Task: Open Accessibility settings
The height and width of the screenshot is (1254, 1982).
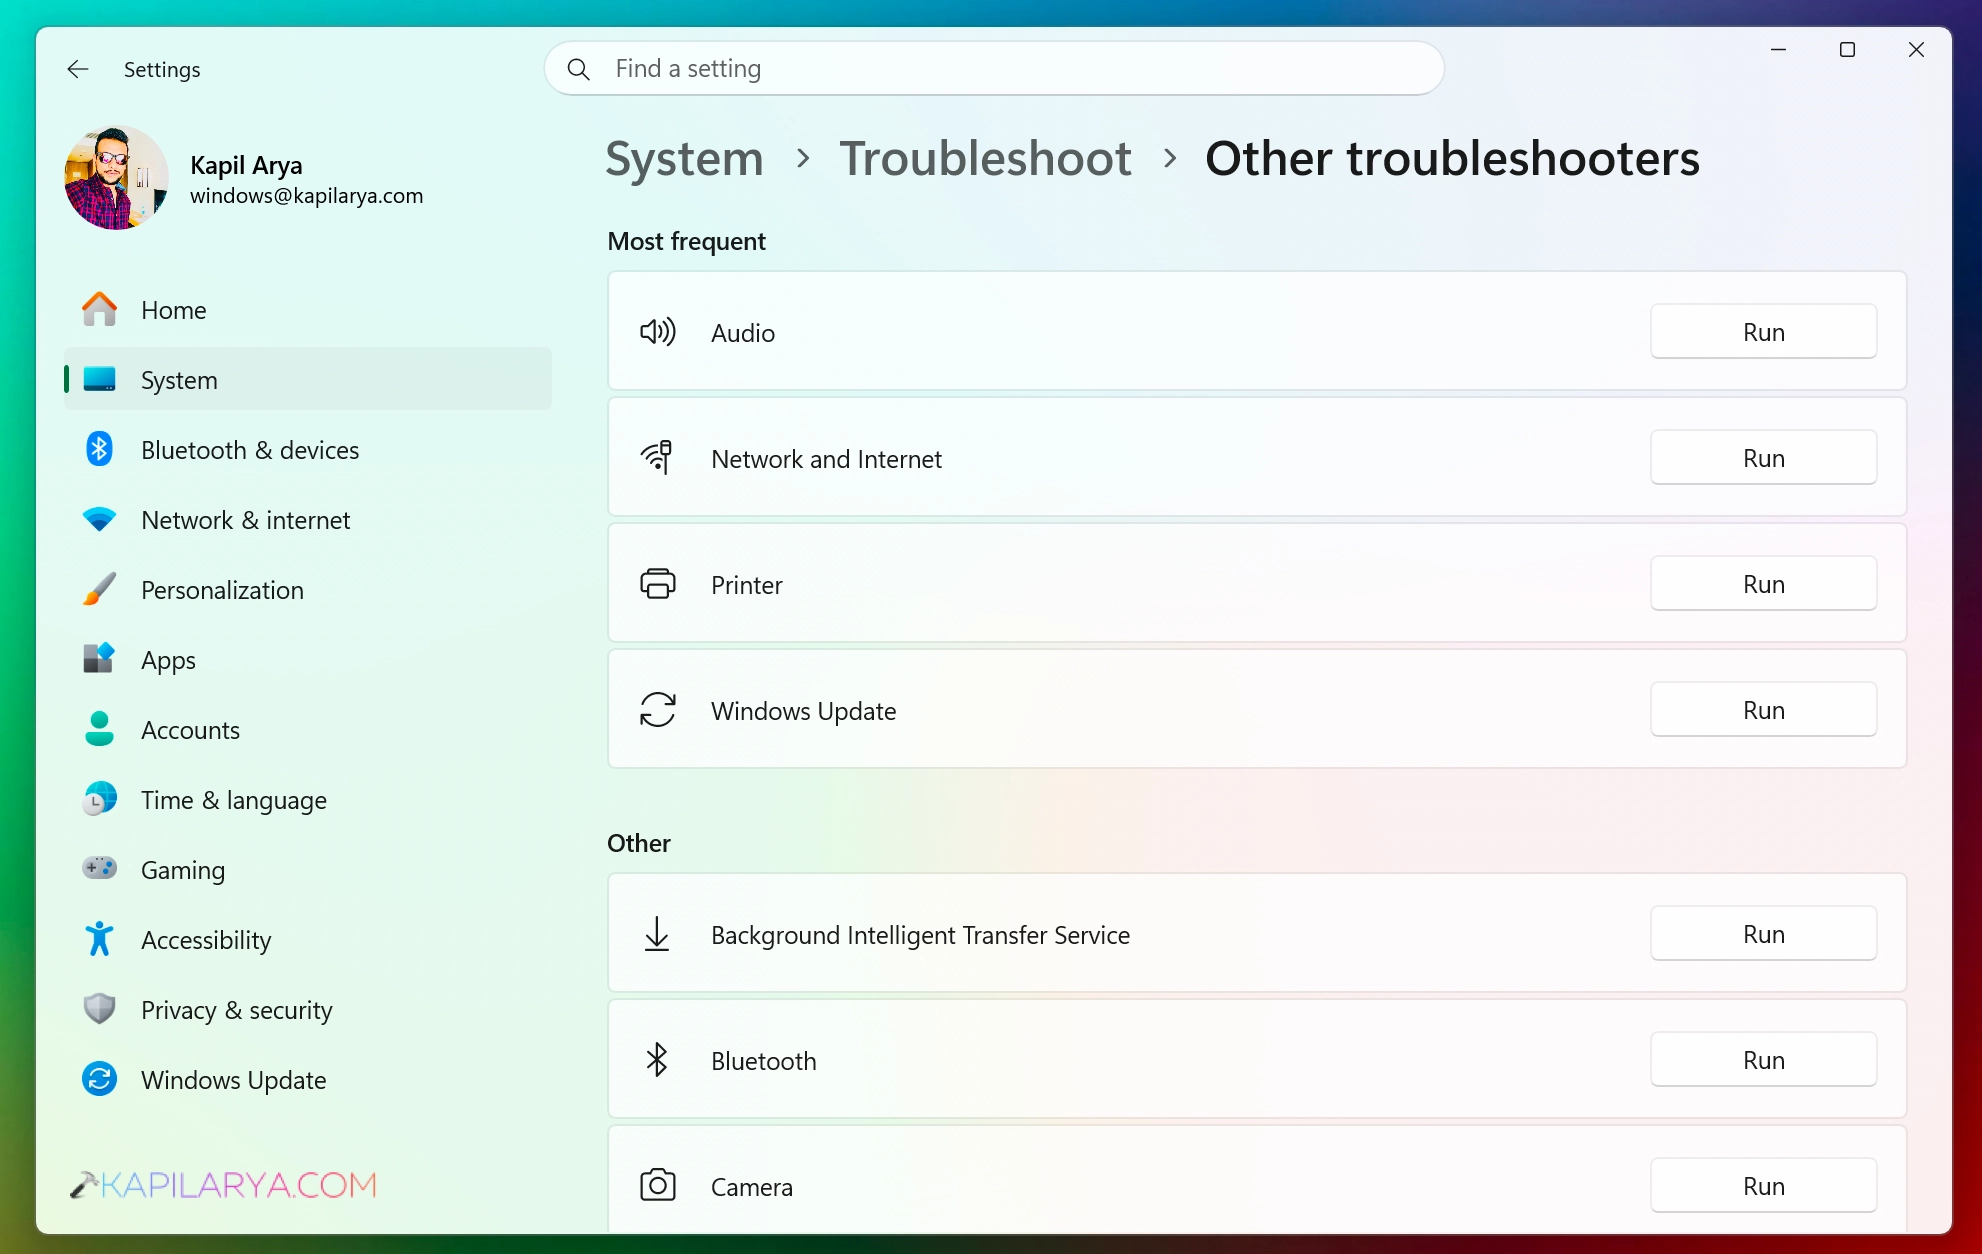Action: pos(308,940)
